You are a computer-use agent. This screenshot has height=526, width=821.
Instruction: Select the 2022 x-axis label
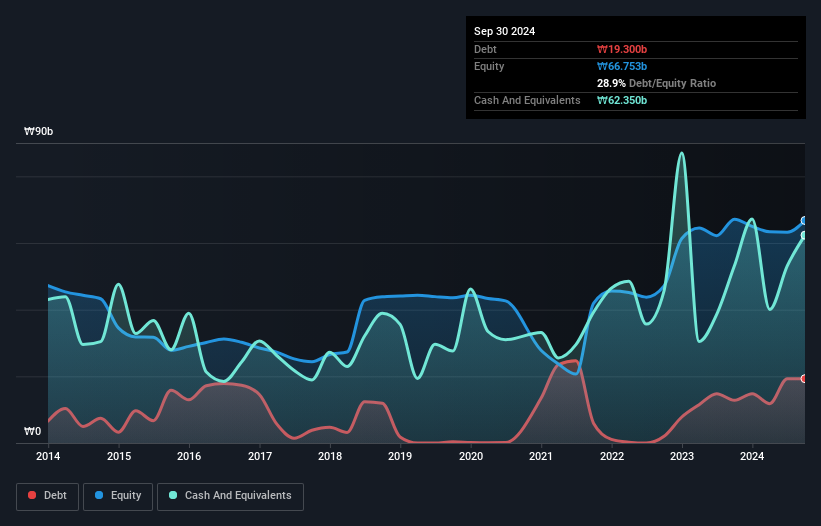[x=612, y=456]
